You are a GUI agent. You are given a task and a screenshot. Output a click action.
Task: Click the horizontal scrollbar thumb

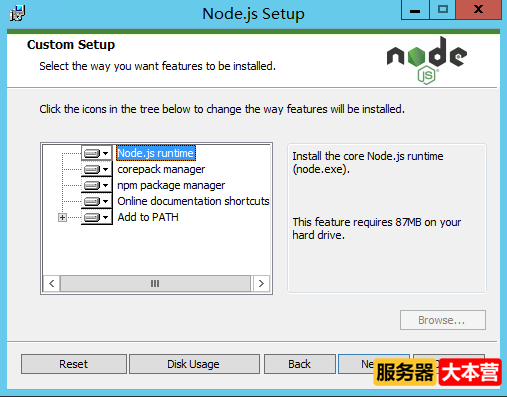click(x=155, y=284)
